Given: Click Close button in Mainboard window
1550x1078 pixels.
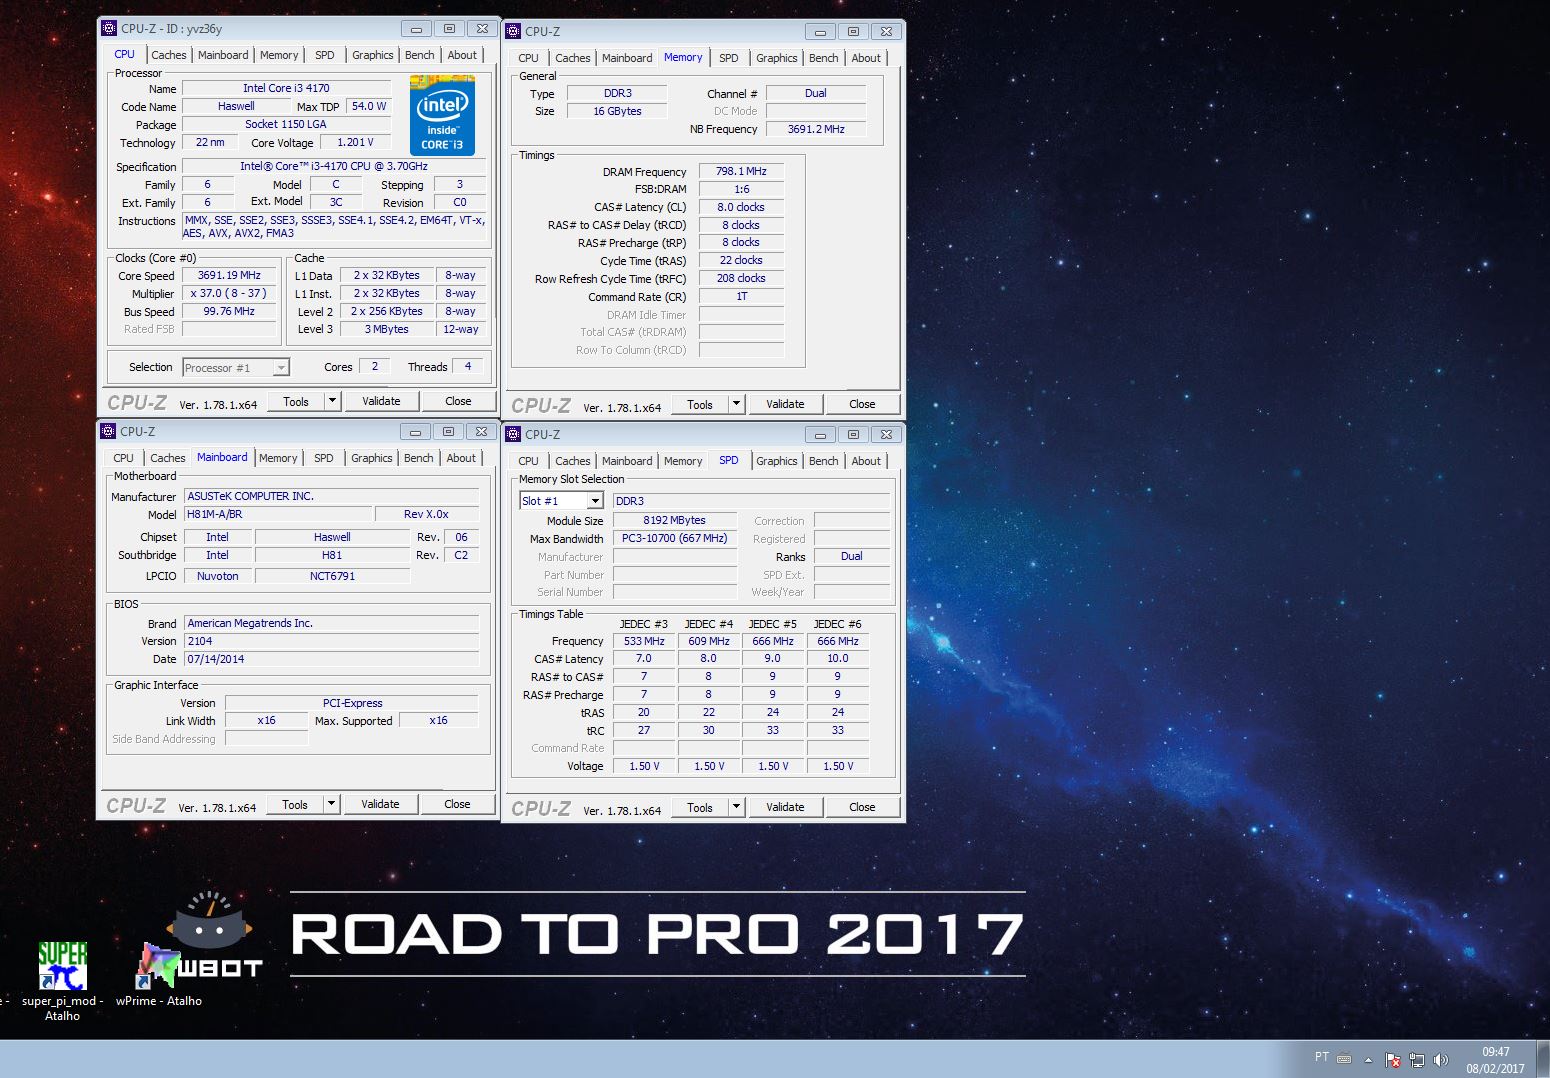Looking at the screenshot, I should pyautogui.click(x=457, y=804).
